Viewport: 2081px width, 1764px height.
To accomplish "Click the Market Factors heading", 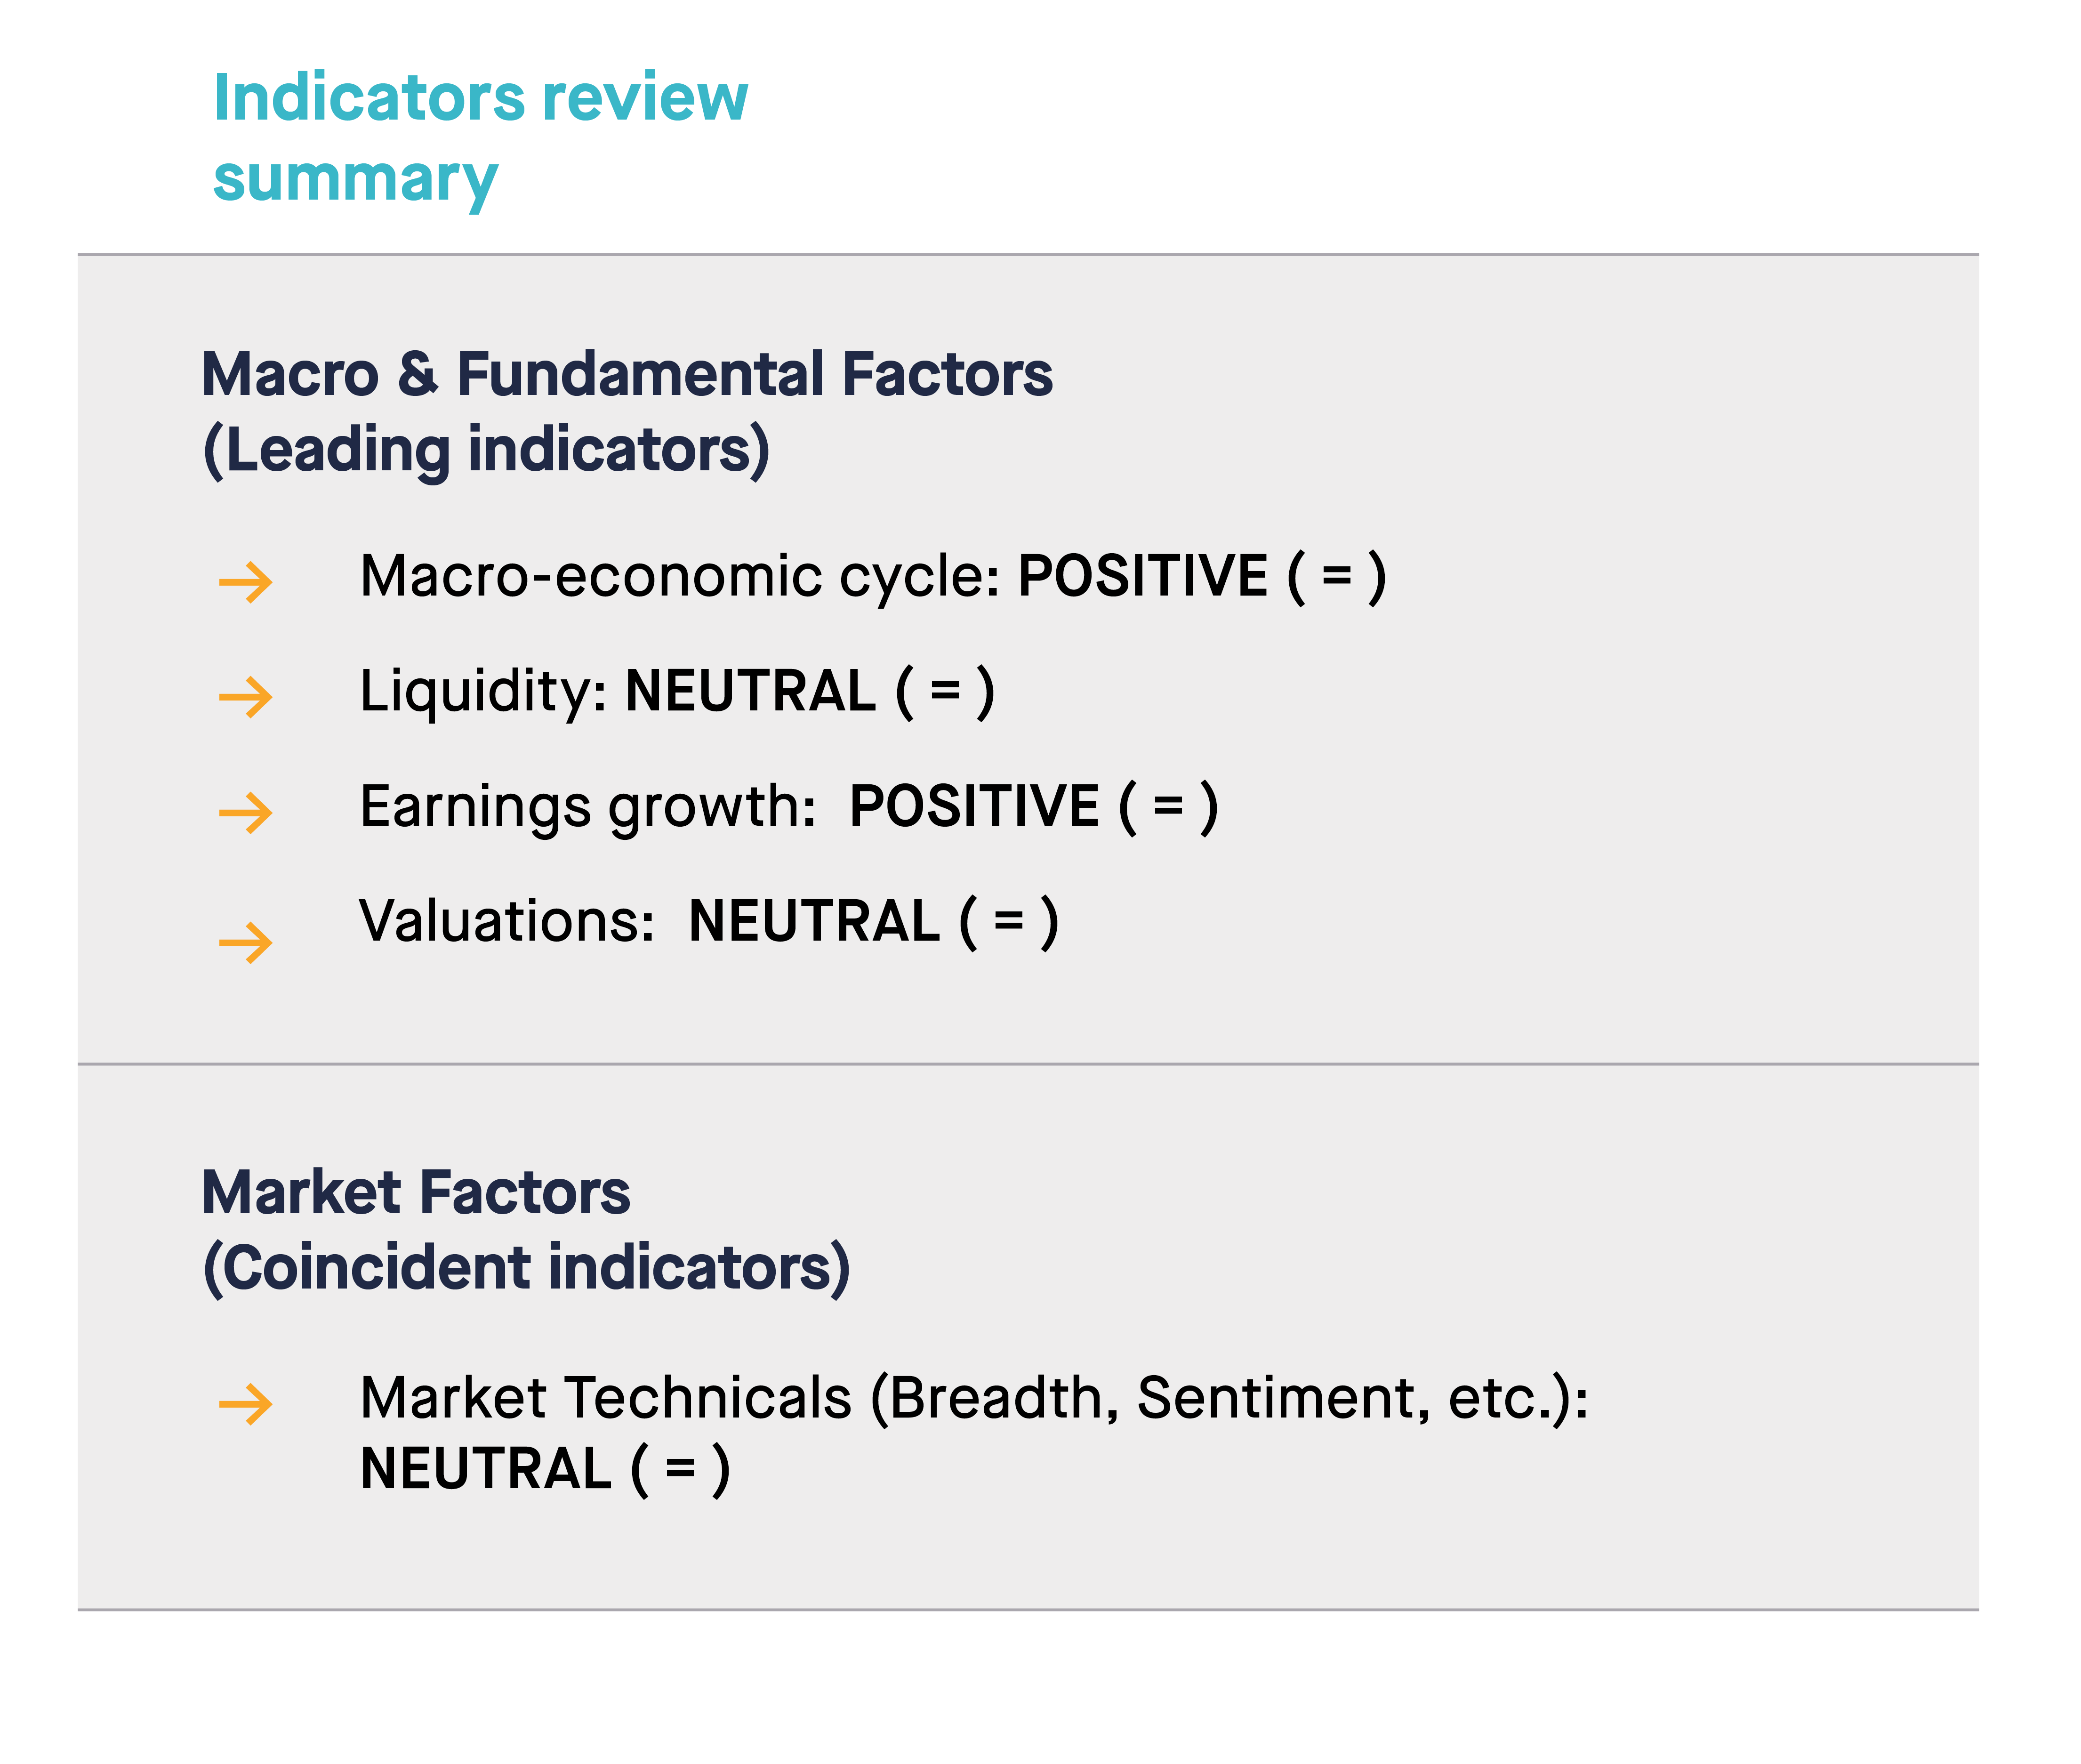I will (416, 1192).
